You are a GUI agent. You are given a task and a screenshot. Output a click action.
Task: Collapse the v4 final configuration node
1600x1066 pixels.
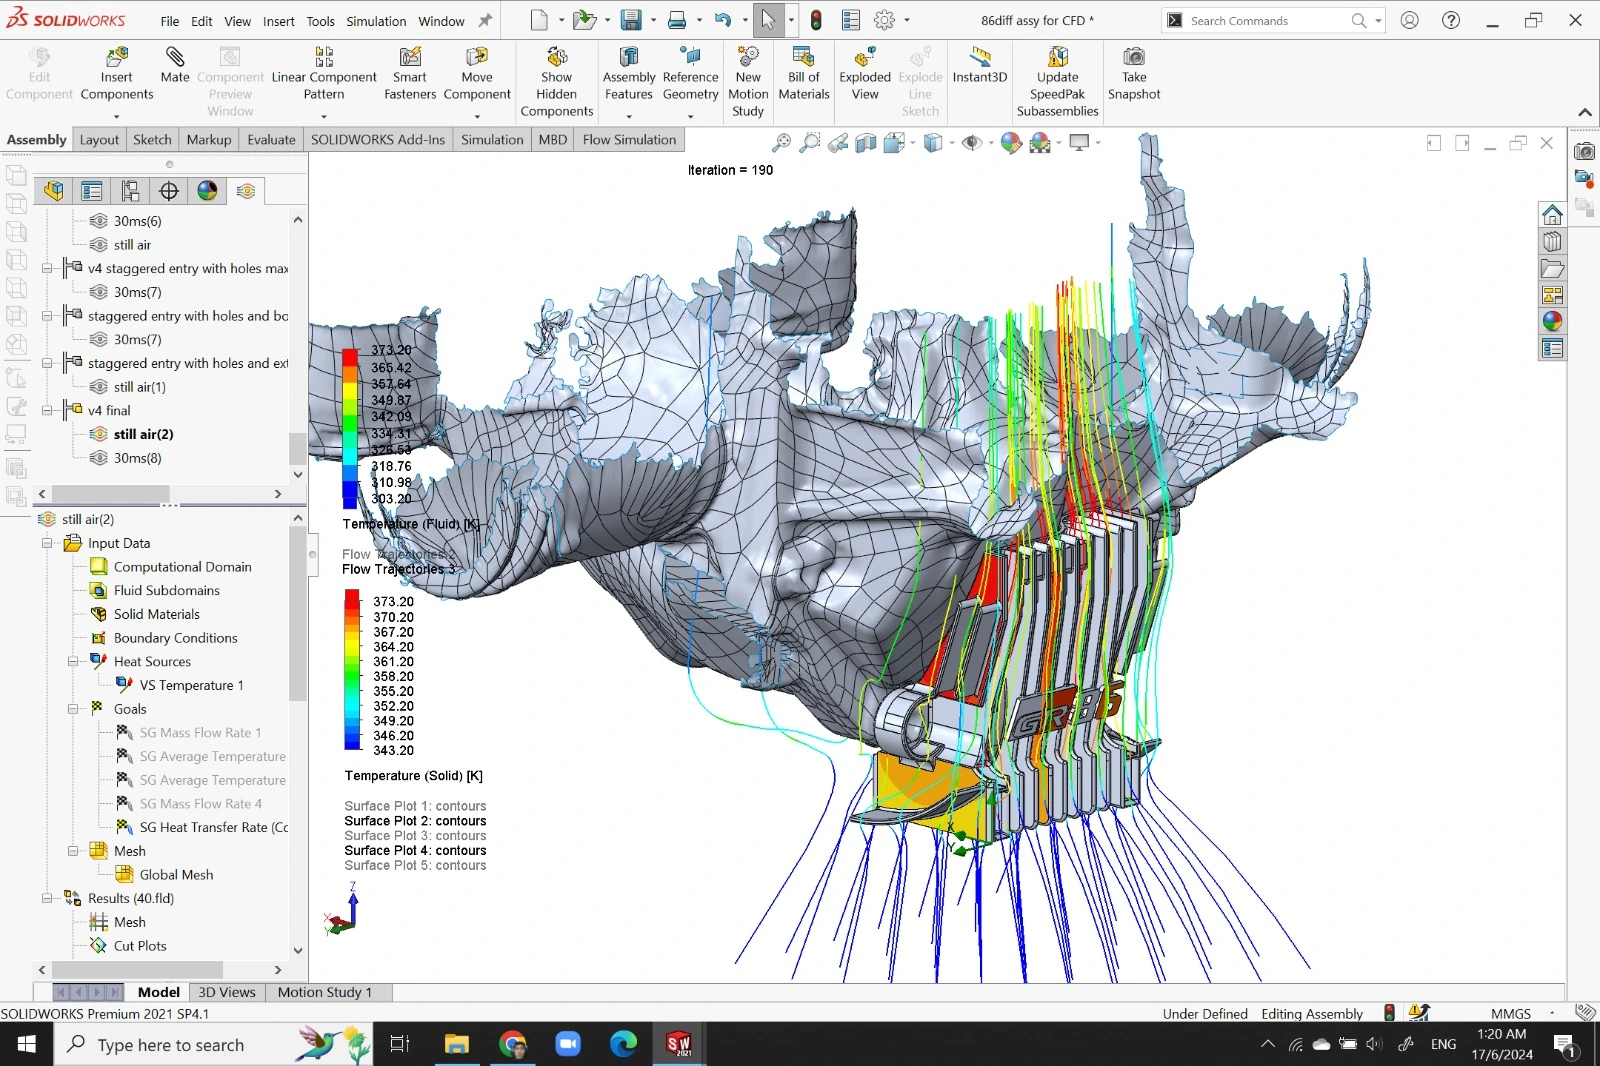[x=47, y=410]
